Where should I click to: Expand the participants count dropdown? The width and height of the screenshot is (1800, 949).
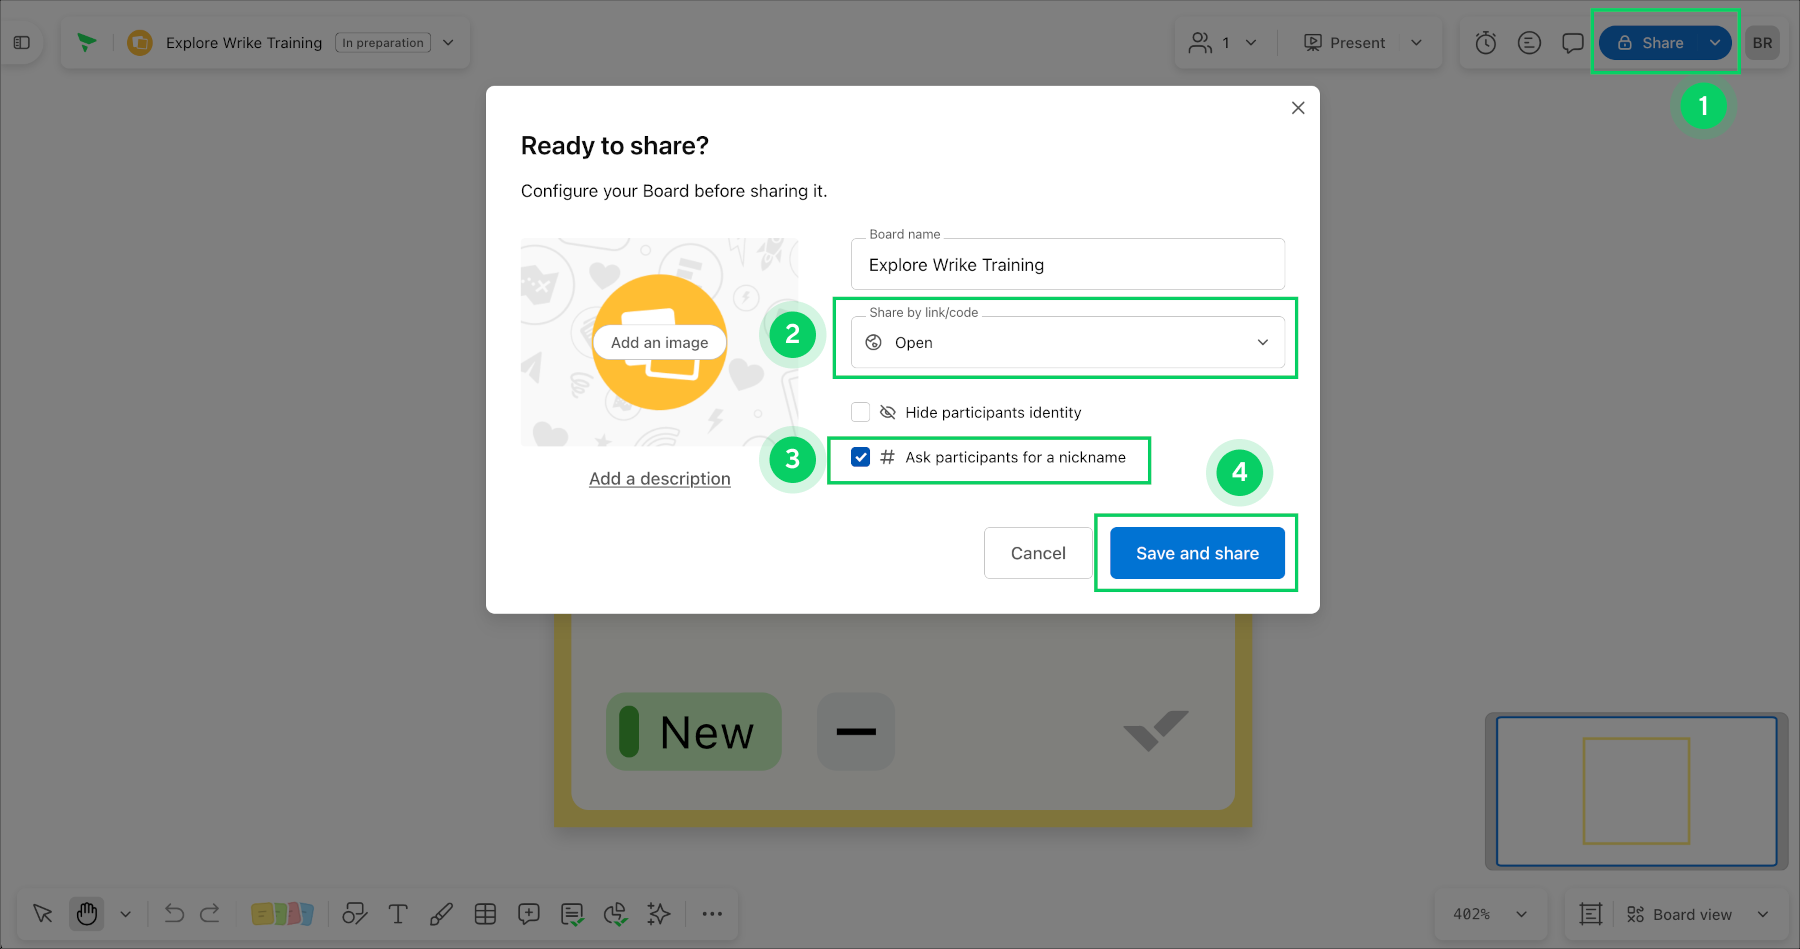1251,43
